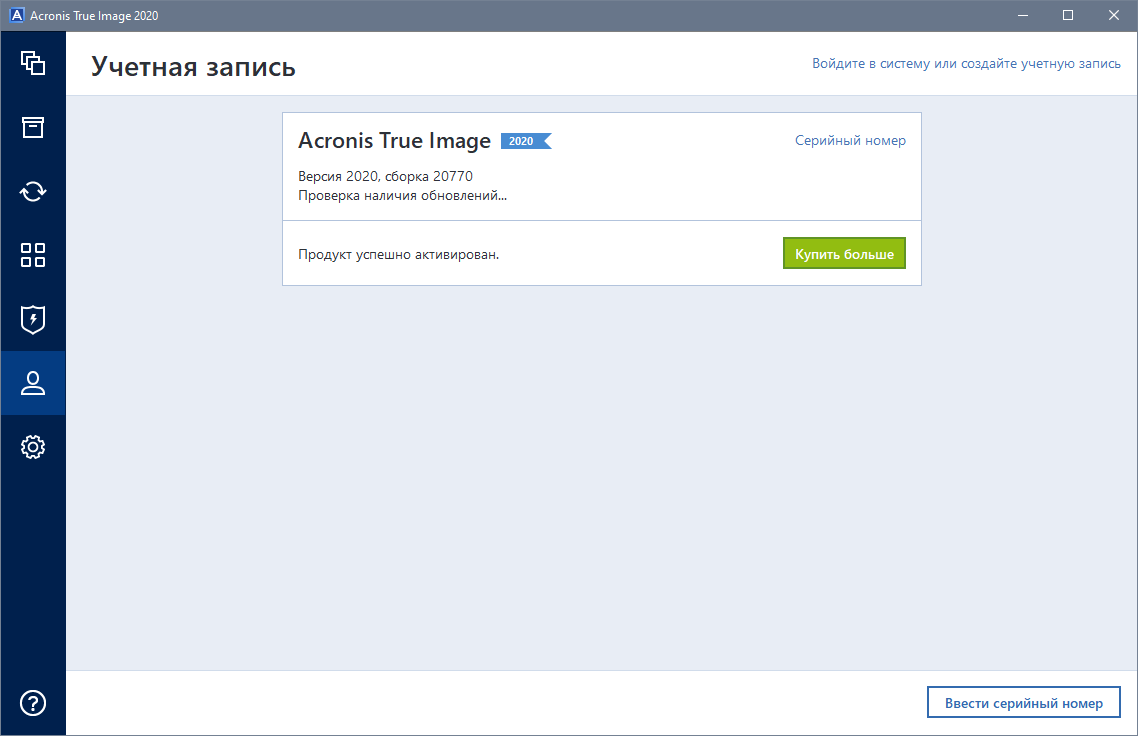Minimize the Acronis True Image window
Image resolution: width=1138 pixels, height=736 pixels.
(x=1022, y=15)
